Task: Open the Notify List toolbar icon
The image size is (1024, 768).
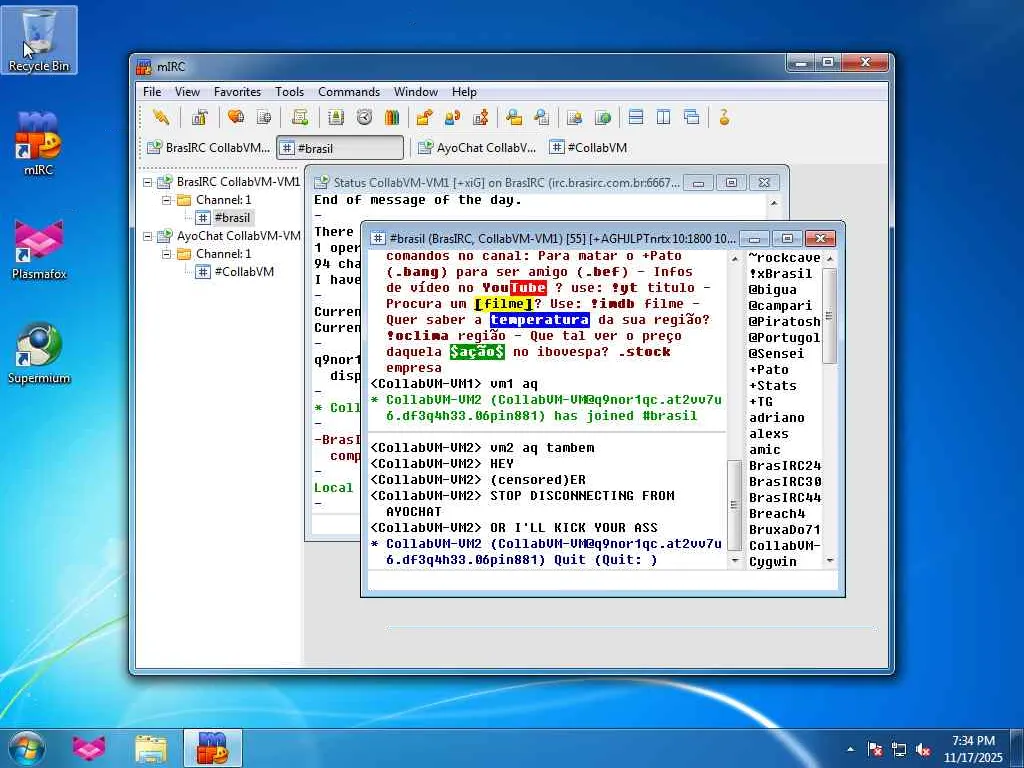Action: tap(575, 118)
